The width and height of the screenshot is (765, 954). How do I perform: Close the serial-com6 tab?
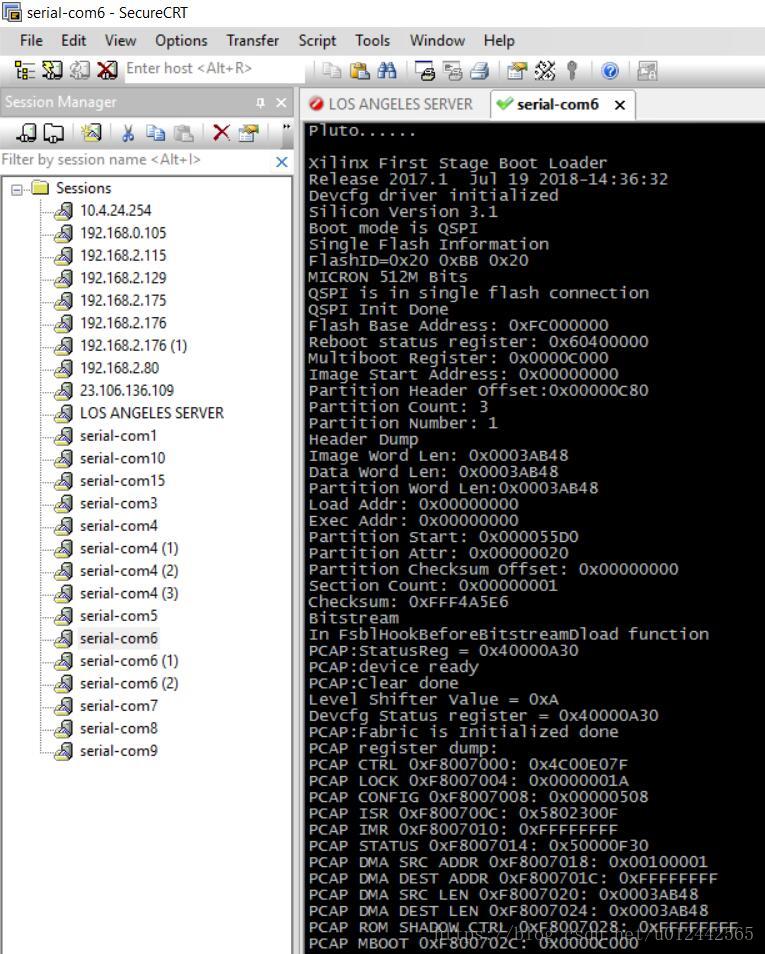(x=620, y=105)
